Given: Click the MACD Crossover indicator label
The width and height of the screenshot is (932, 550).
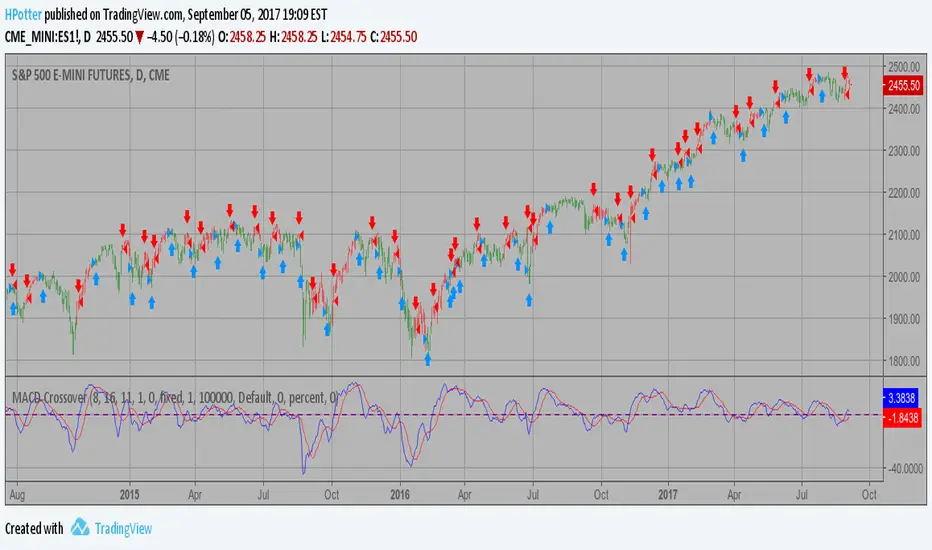Looking at the screenshot, I should click(x=175, y=397).
